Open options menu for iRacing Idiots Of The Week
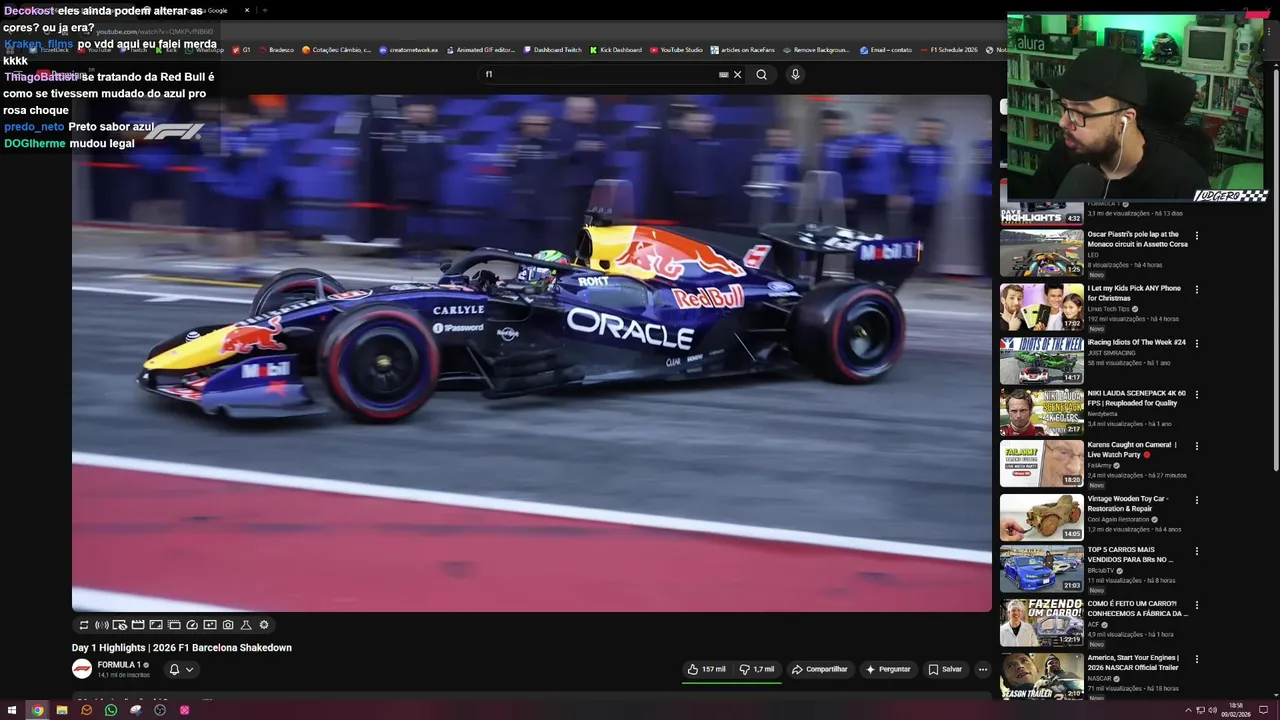1280x720 pixels. 1197,343
